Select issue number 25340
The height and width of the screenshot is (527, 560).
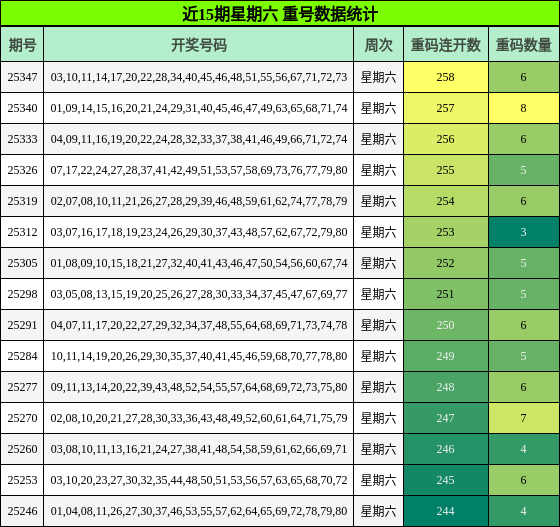tap(22, 108)
